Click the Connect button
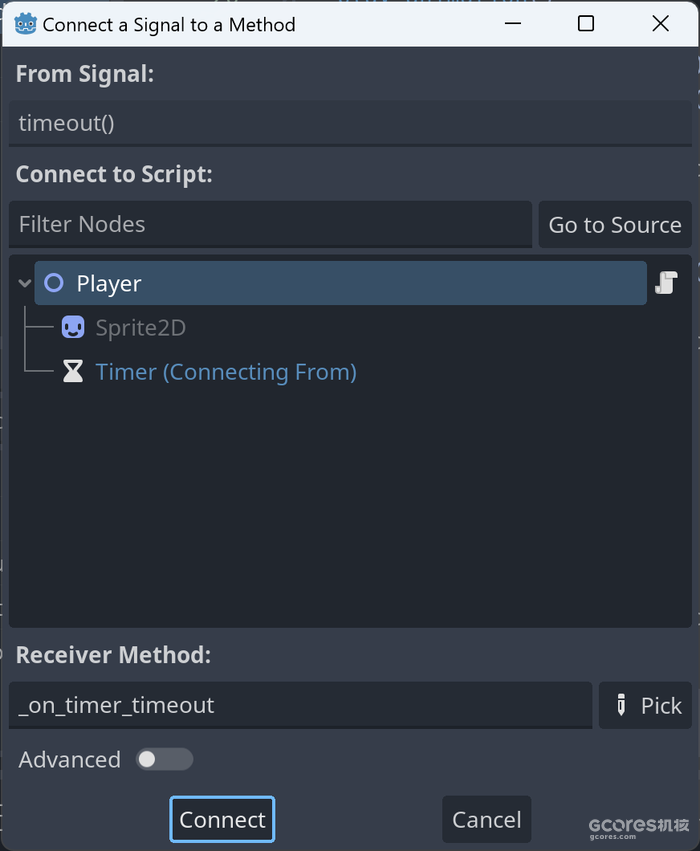 222,820
